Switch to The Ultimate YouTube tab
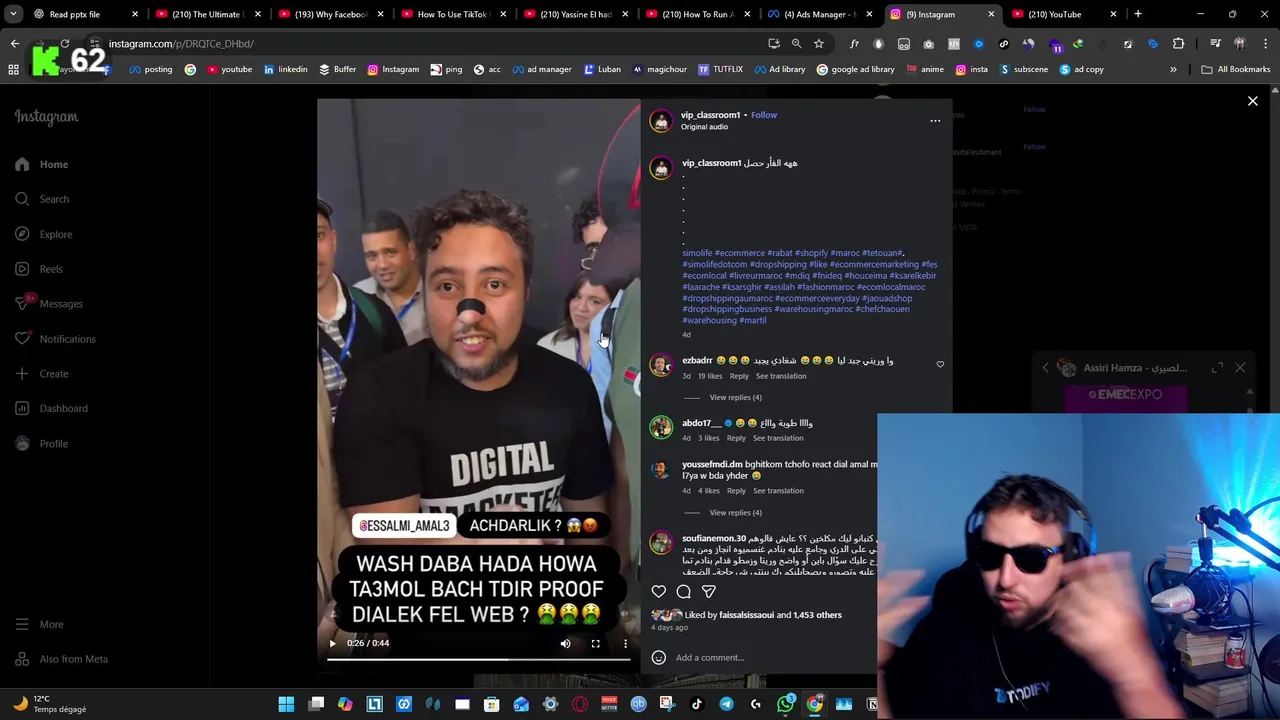 click(208, 14)
